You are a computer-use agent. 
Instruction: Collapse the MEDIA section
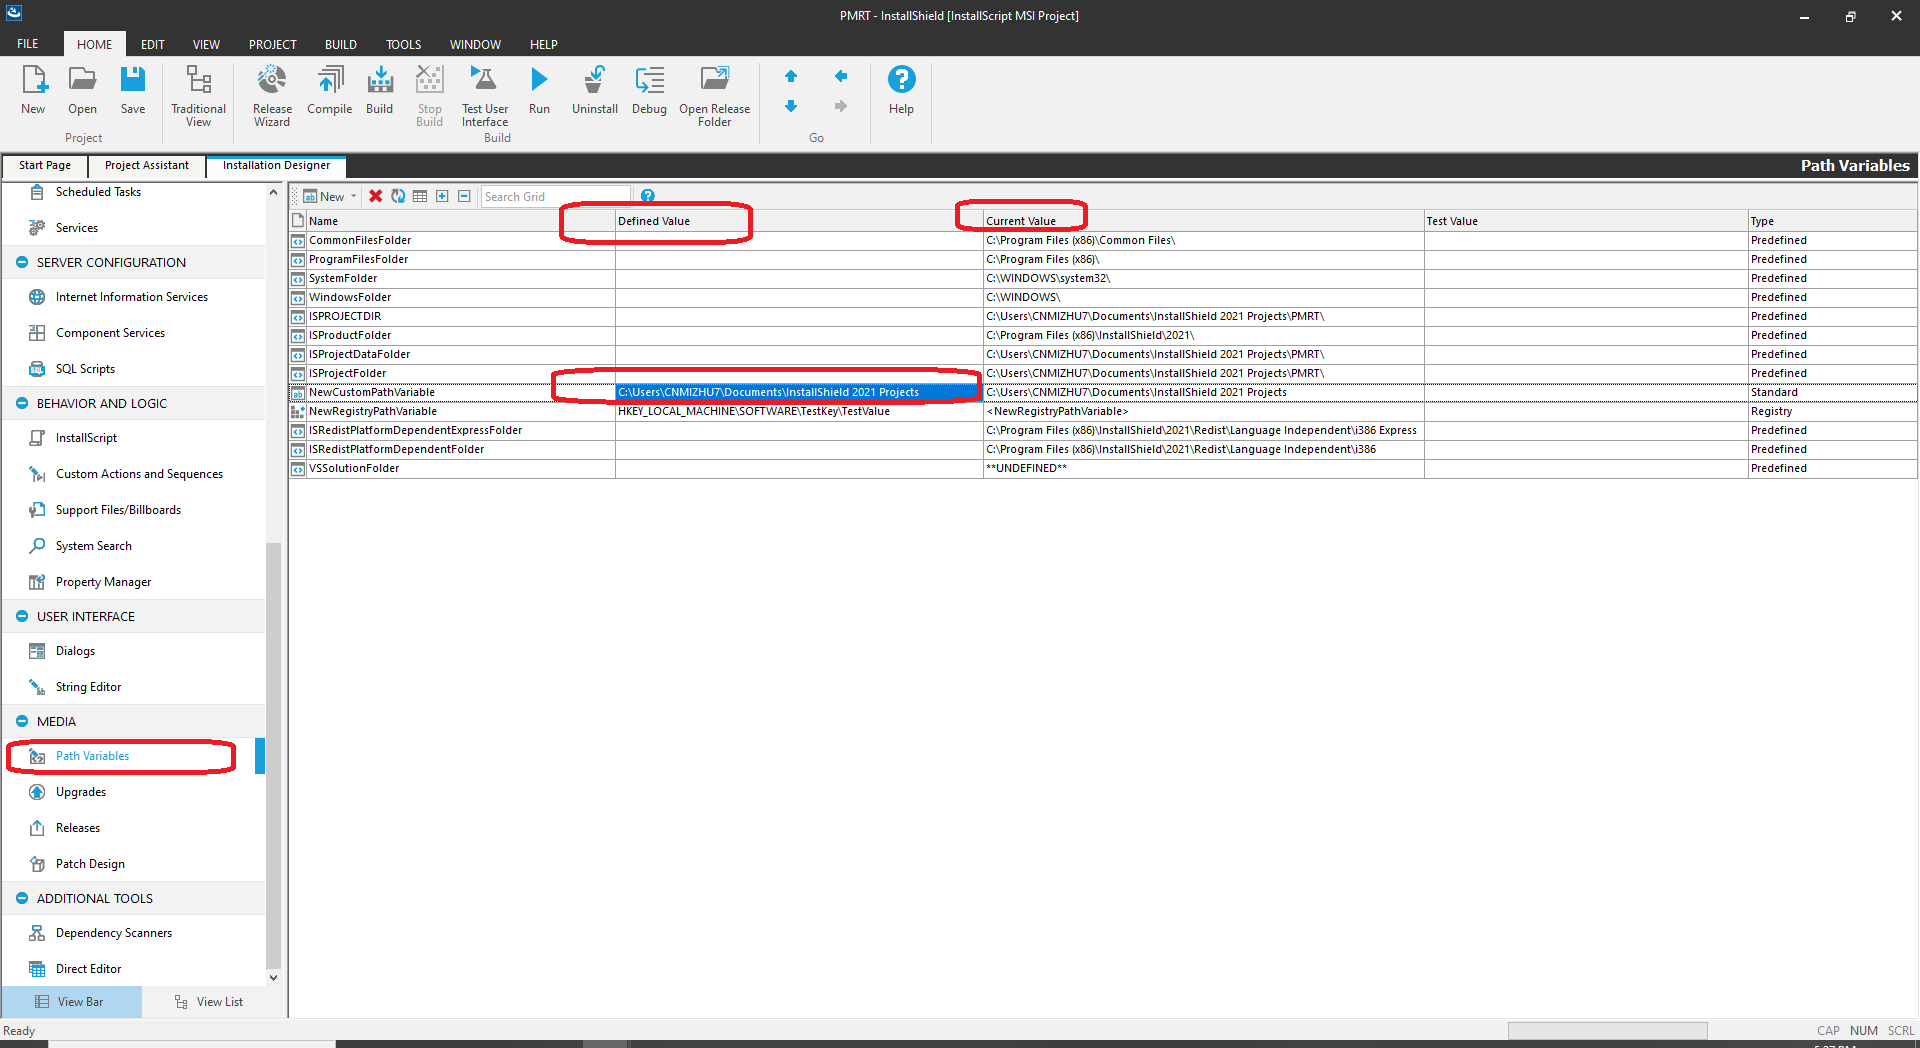(x=22, y=721)
